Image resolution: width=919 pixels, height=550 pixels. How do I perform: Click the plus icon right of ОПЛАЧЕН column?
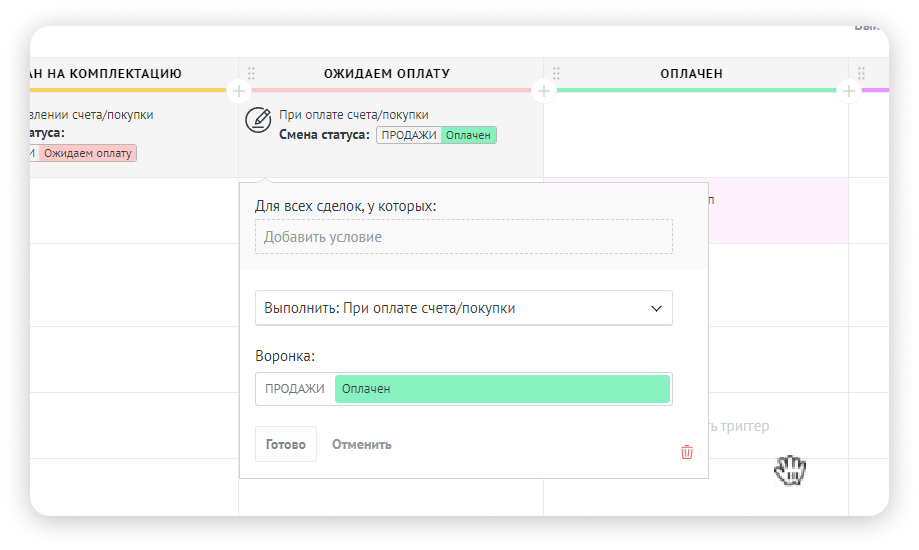point(848,91)
